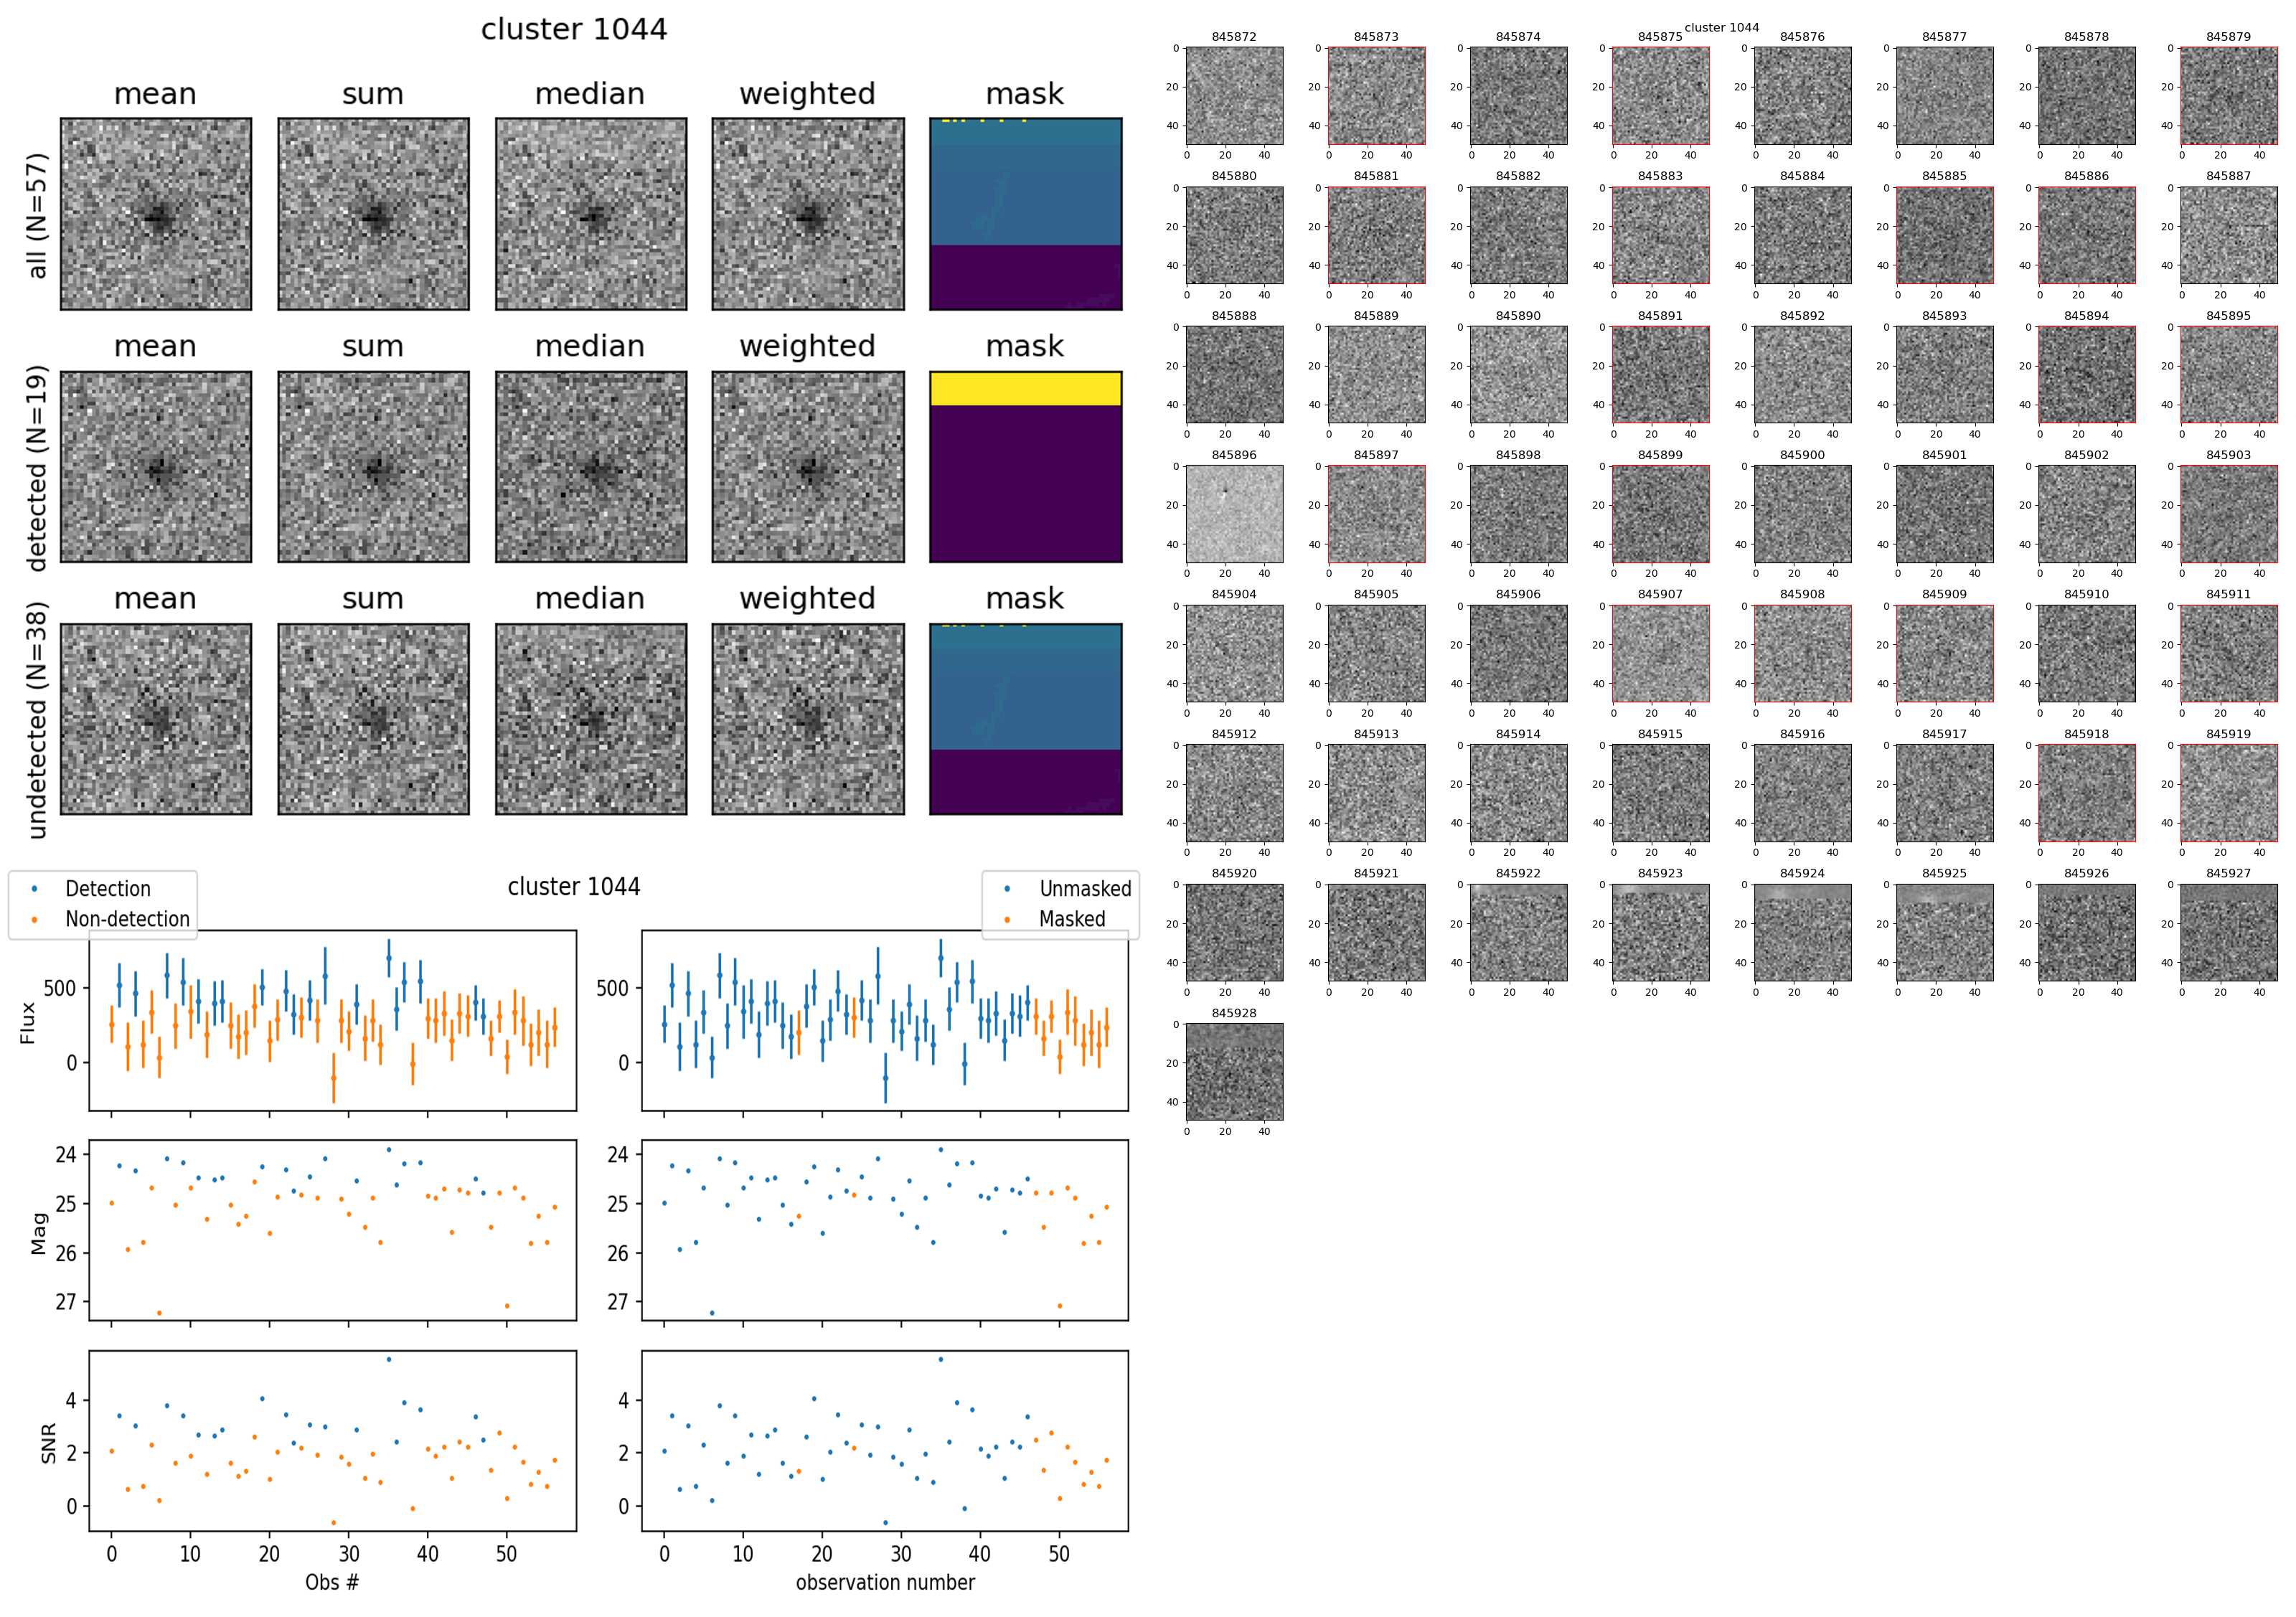Click thumbnail 845922 with bright top band

(1518, 932)
